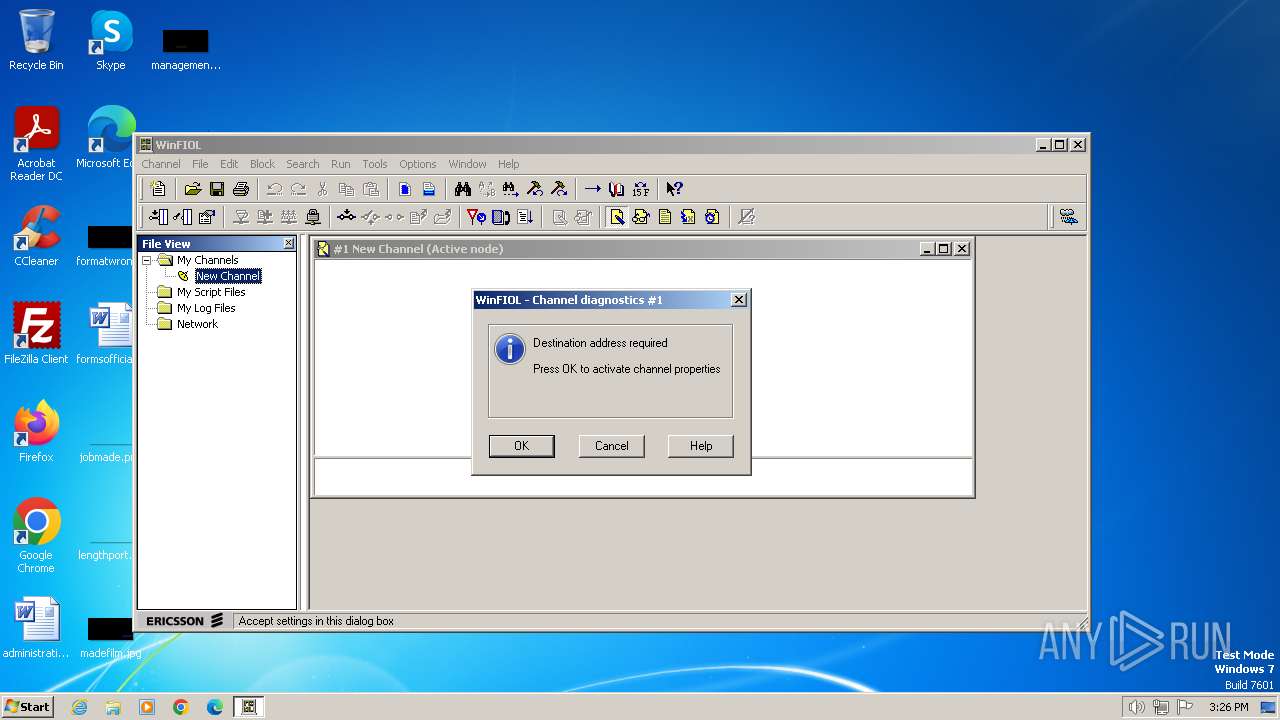The image size is (1280, 720).
Task: Select My Script Files folder
Action: click(211, 292)
